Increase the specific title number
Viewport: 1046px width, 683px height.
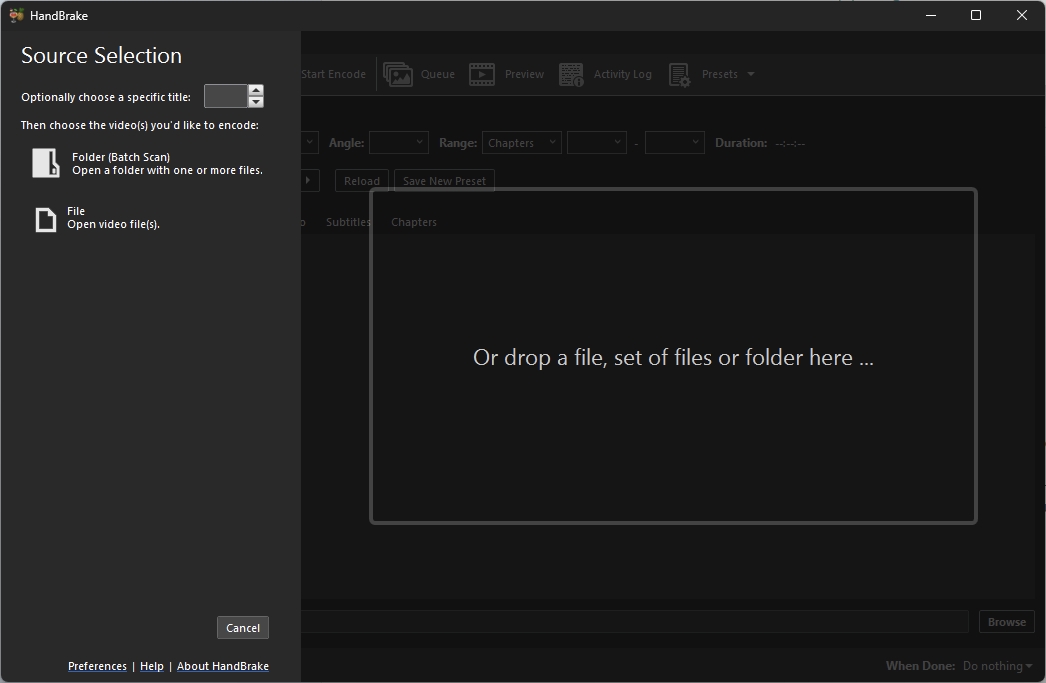[x=255, y=90]
